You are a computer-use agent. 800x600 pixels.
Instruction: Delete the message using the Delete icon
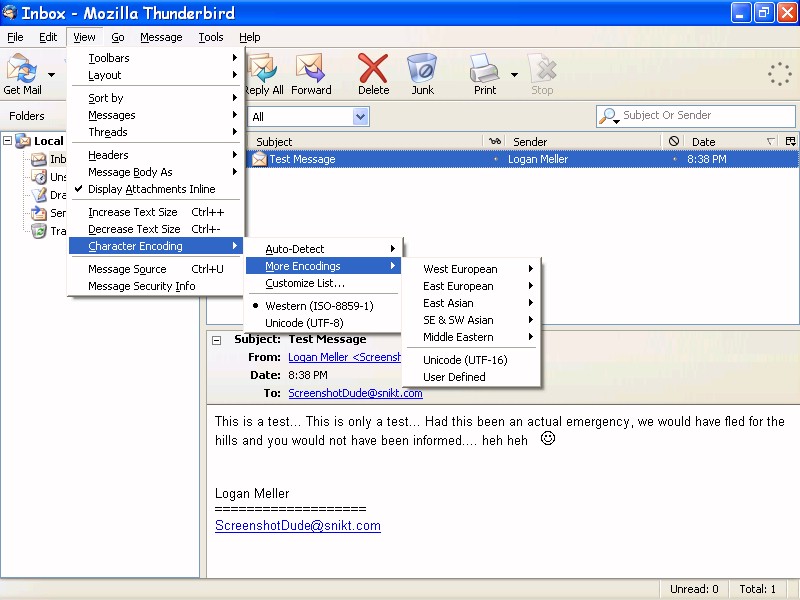pyautogui.click(x=373, y=68)
